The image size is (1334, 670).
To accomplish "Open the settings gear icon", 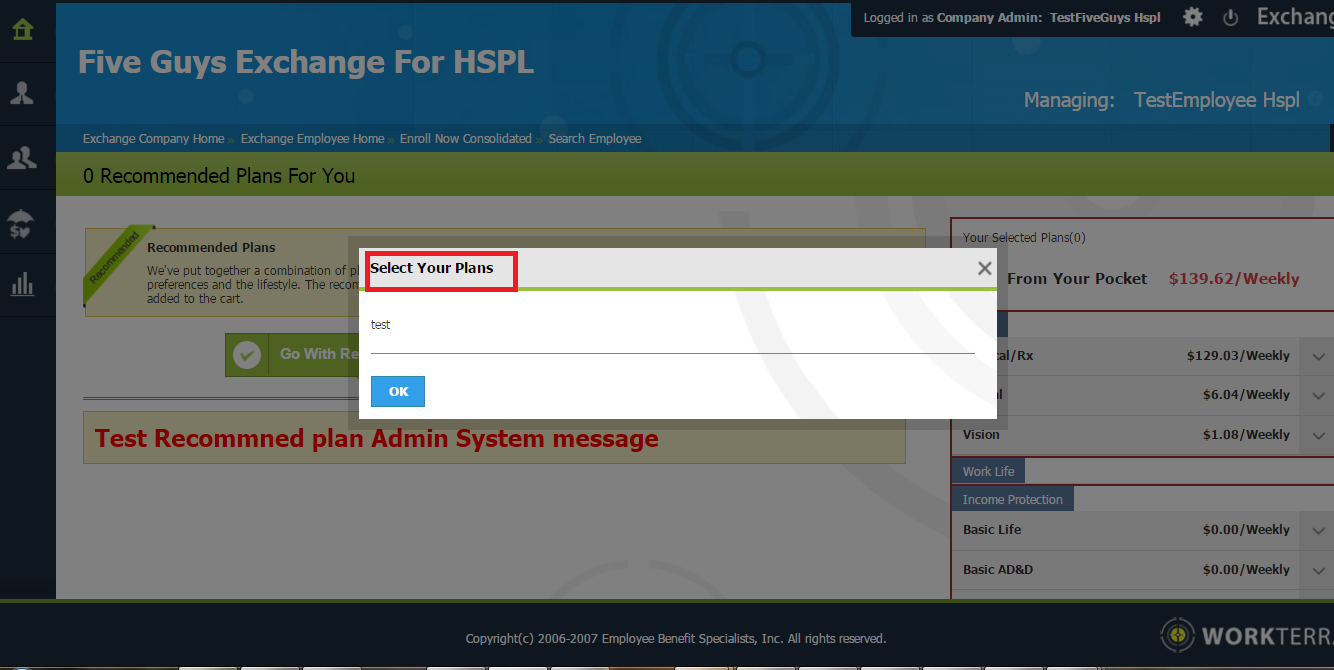I will [x=1193, y=17].
